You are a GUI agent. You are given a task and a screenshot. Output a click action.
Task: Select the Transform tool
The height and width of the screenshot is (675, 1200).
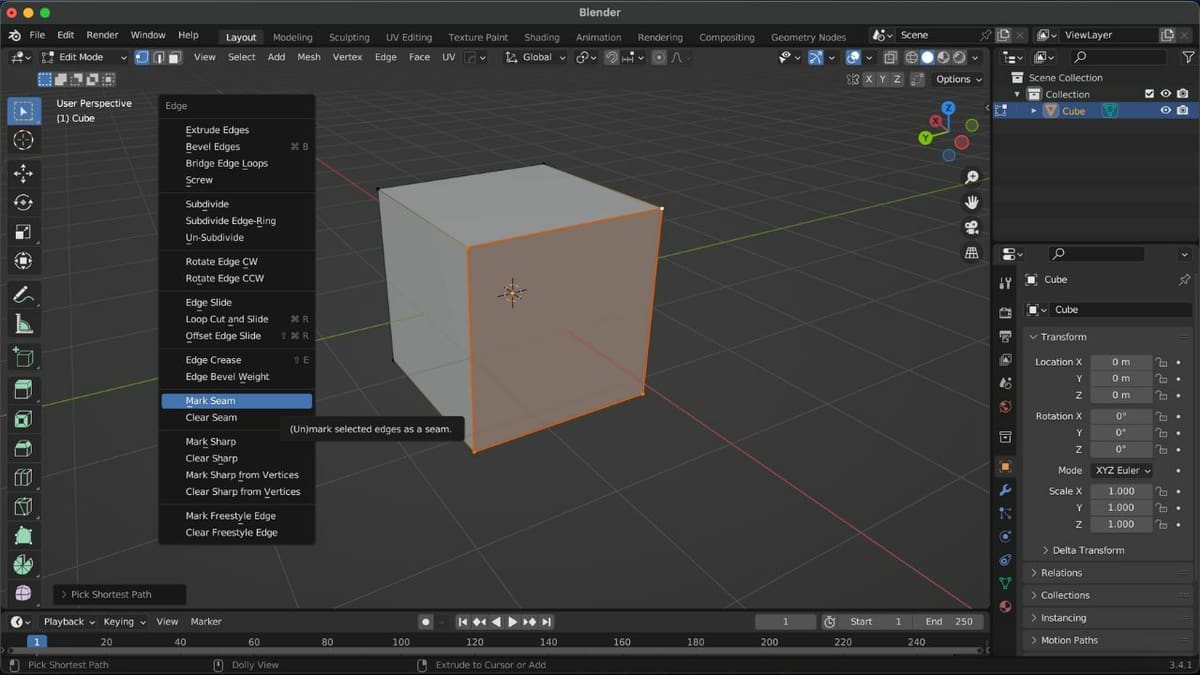(x=23, y=261)
